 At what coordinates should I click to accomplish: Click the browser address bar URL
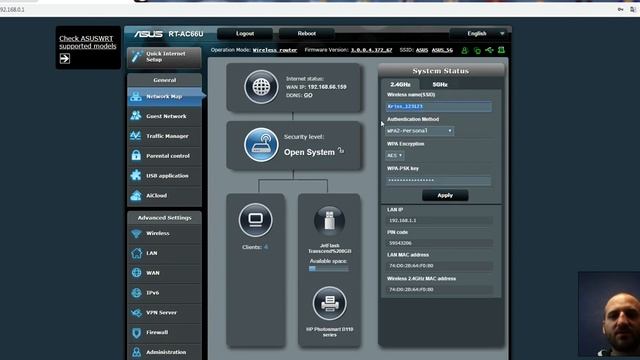(12, 9)
